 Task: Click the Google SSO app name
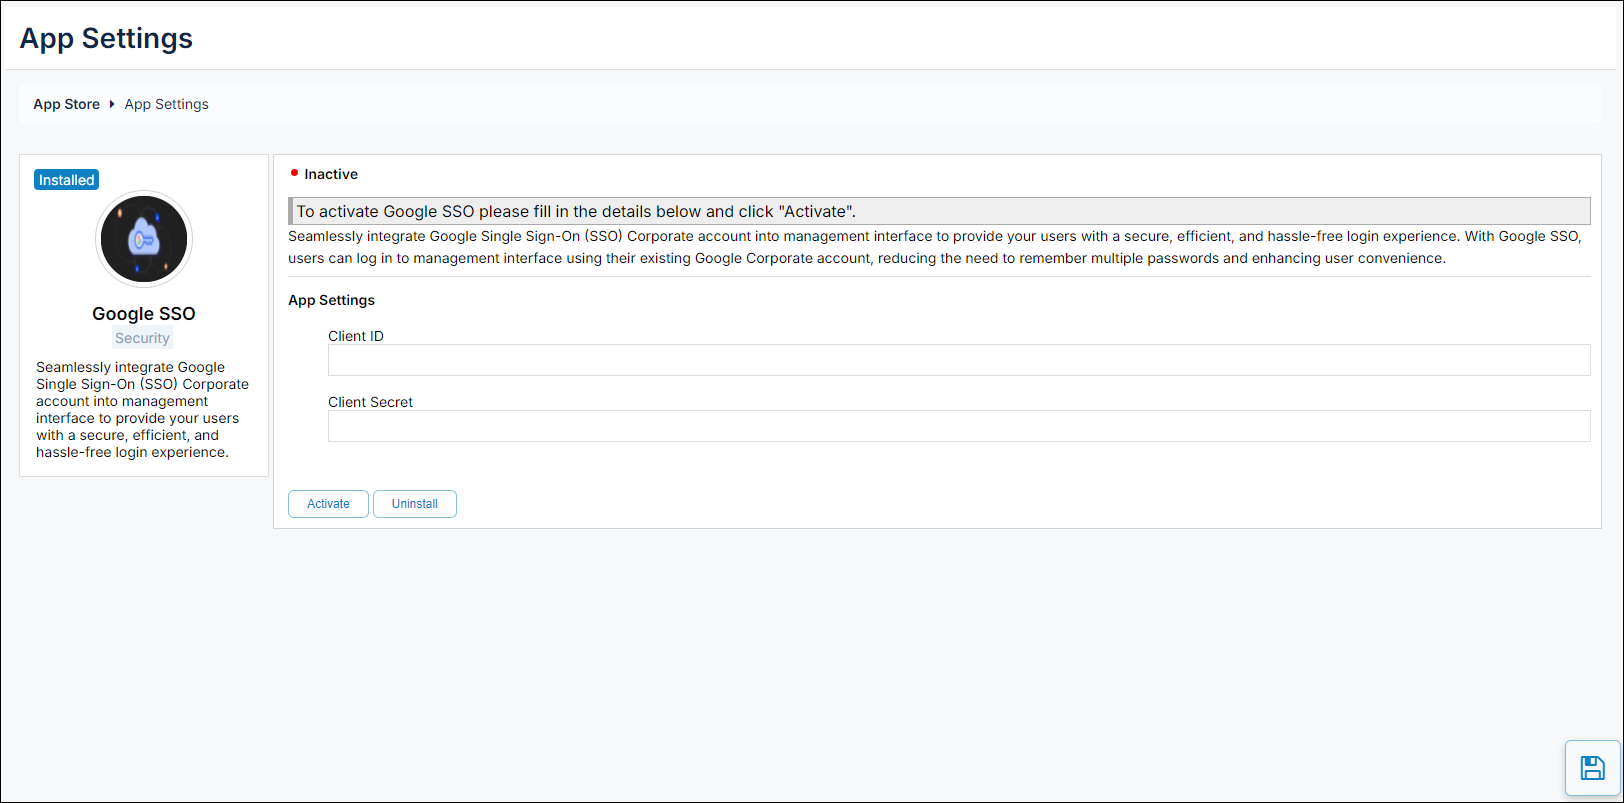tap(144, 314)
